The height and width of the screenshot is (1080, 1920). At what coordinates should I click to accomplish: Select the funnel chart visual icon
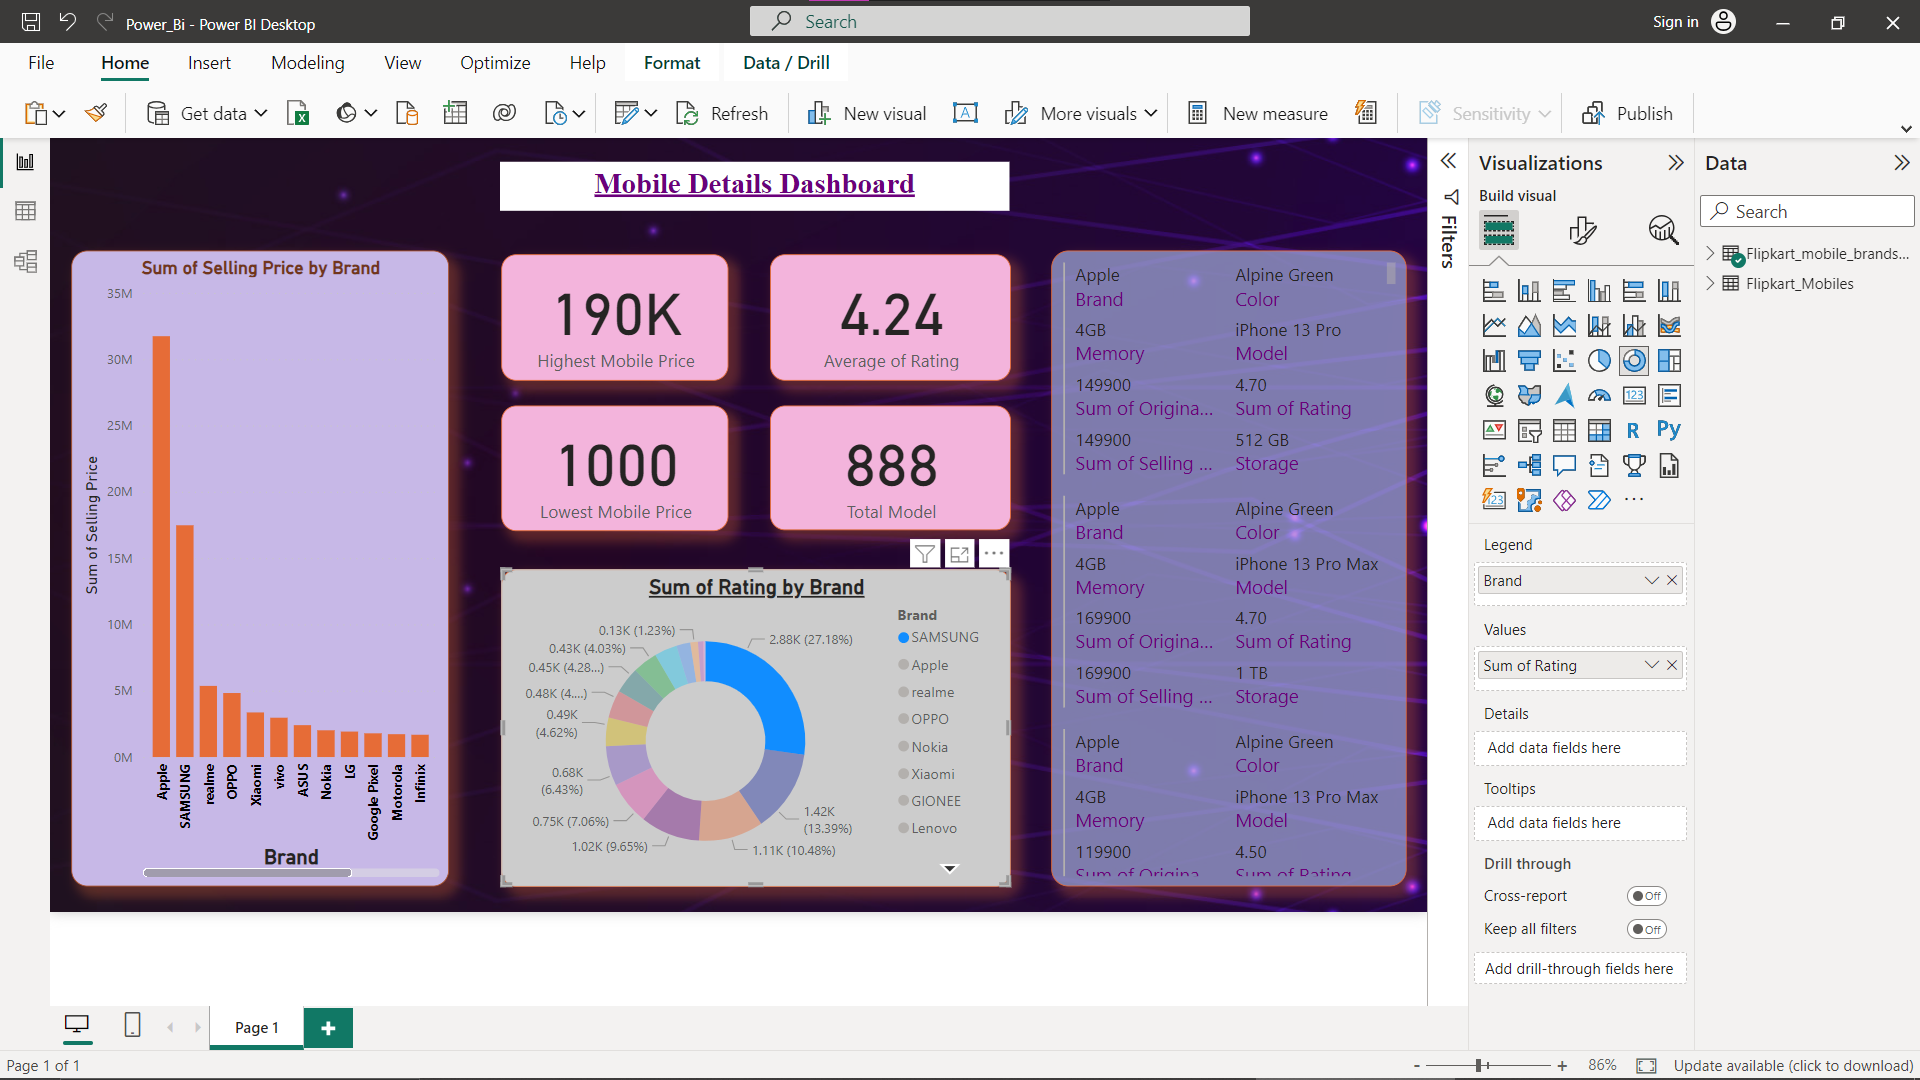(1529, 360)
